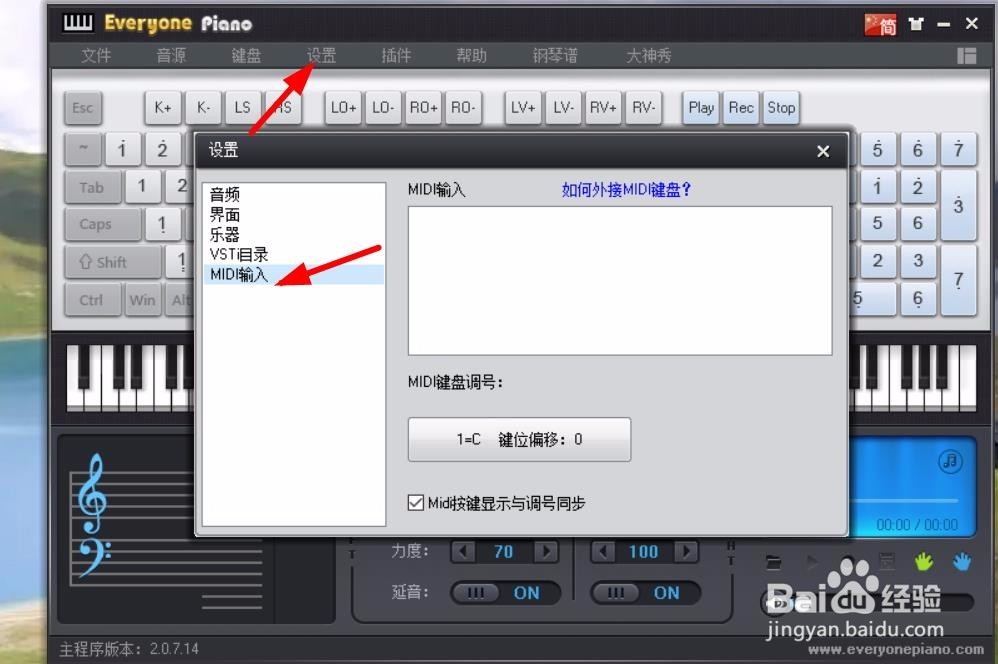
Task: Click the RV- key
Action: coord(643,108)
